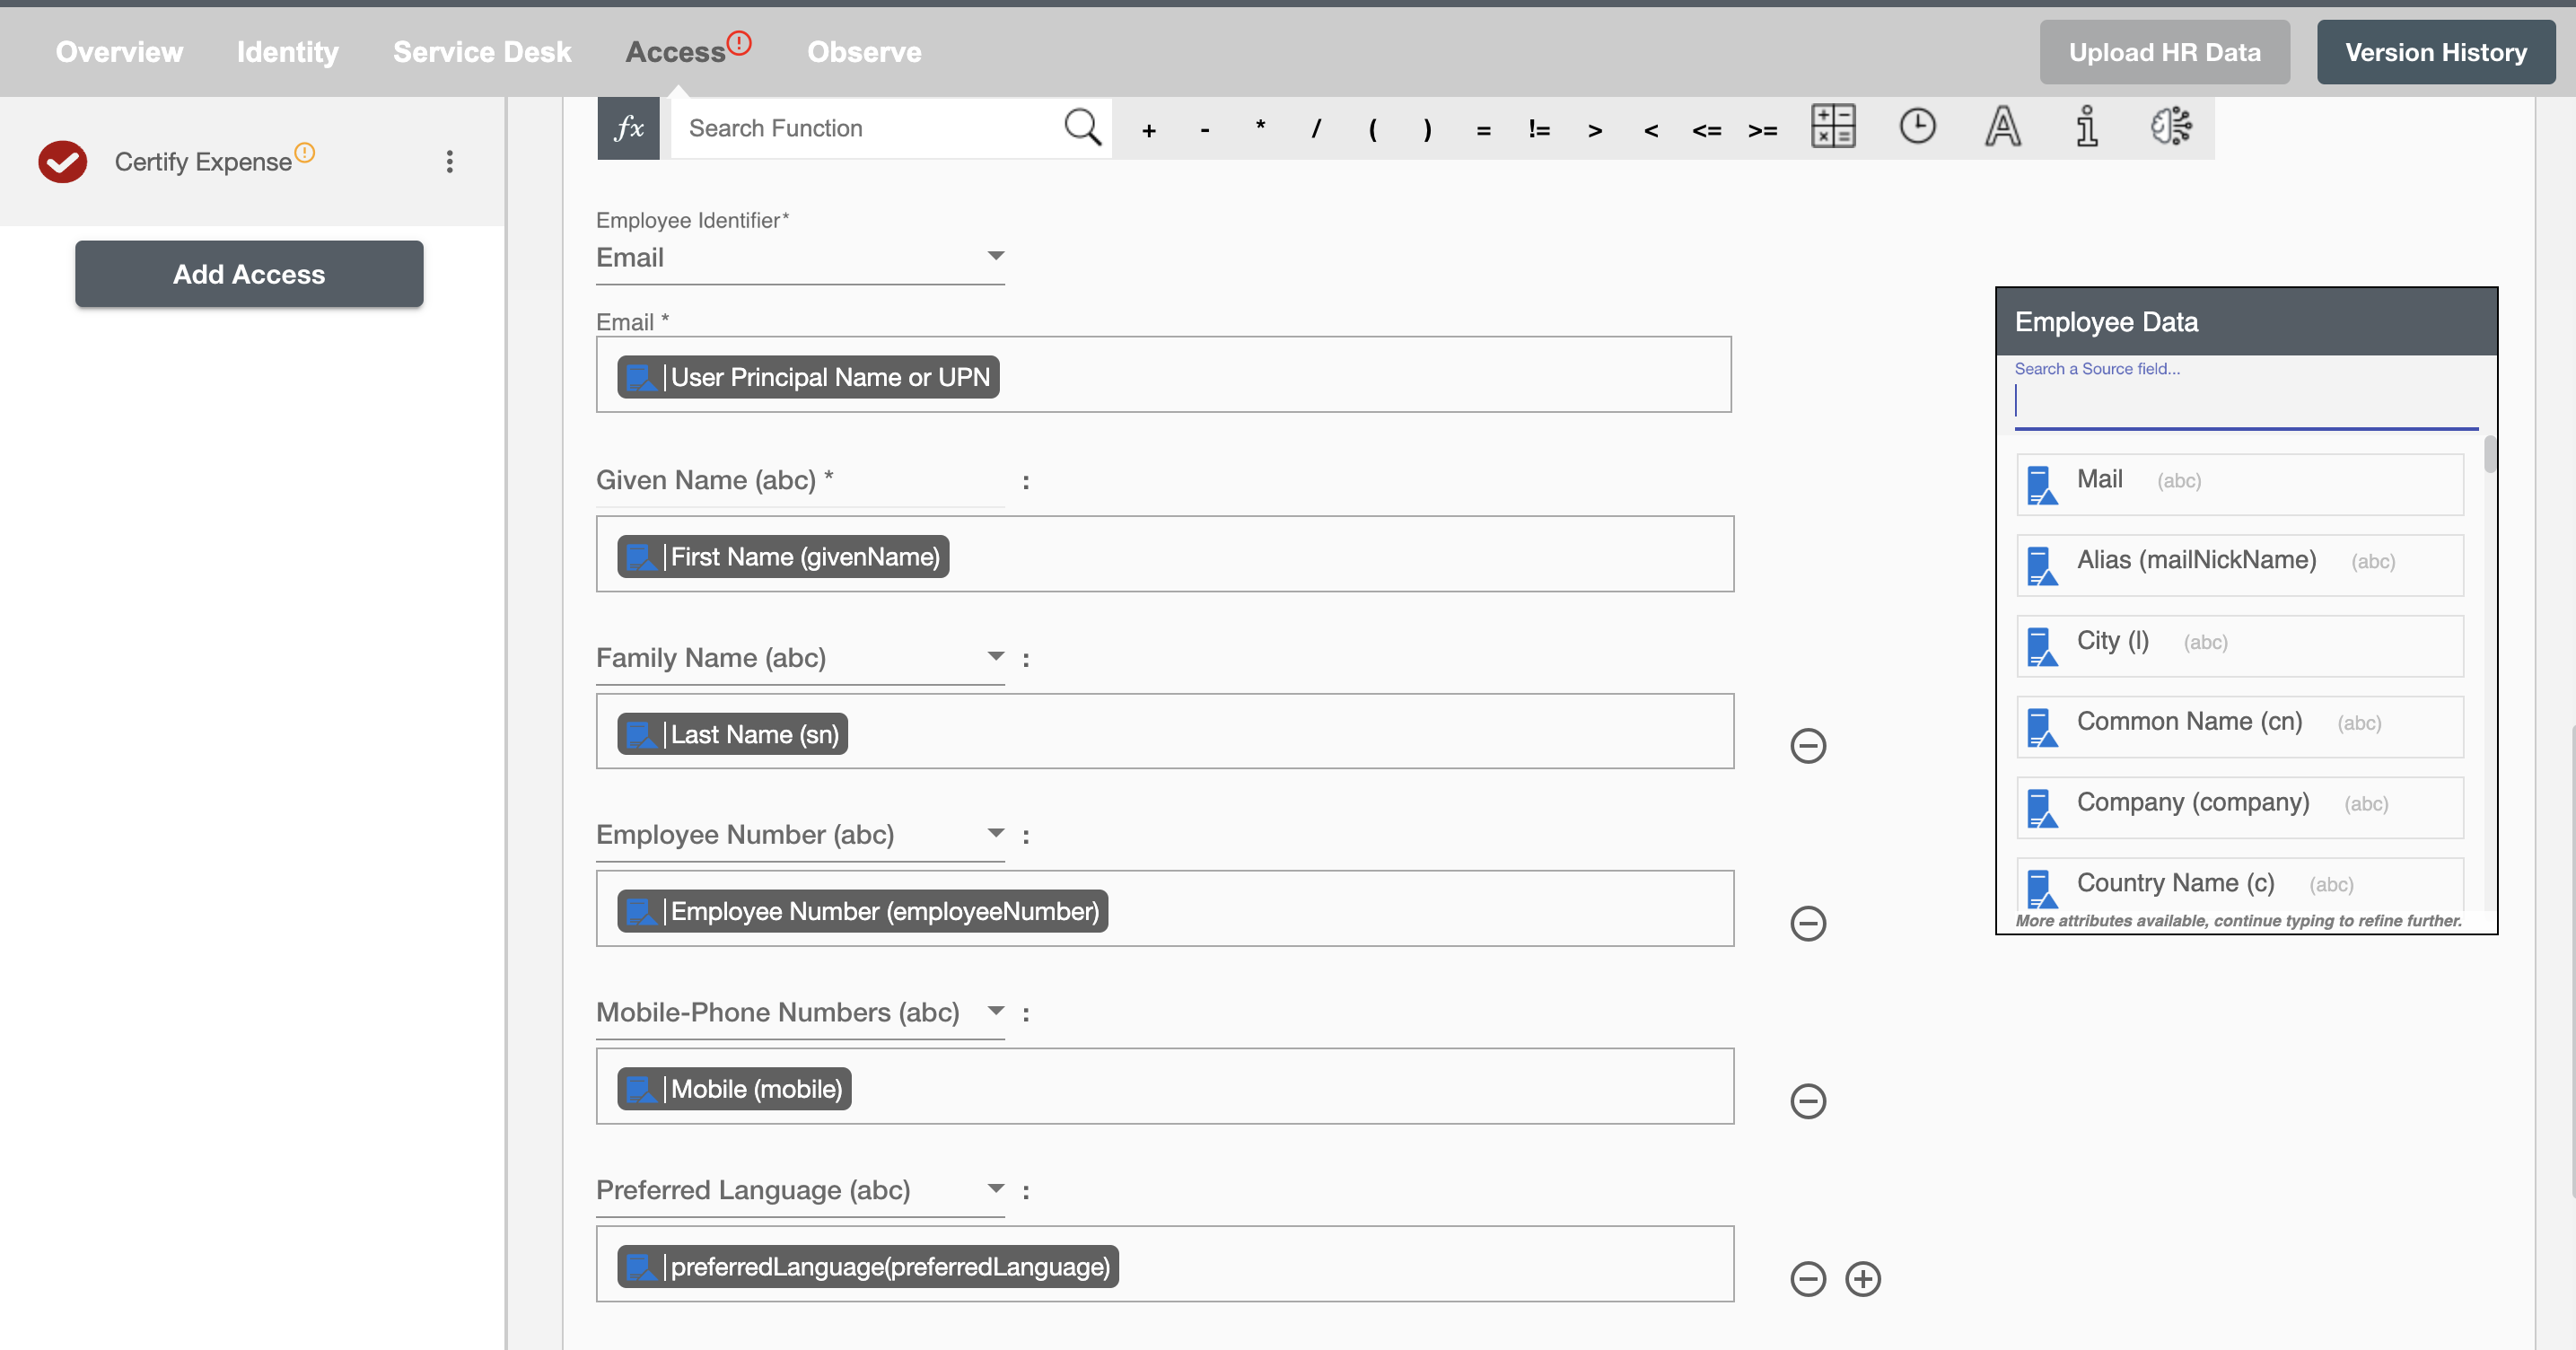Select the text formatting icon in toolbar

(x=2003, y=127)
